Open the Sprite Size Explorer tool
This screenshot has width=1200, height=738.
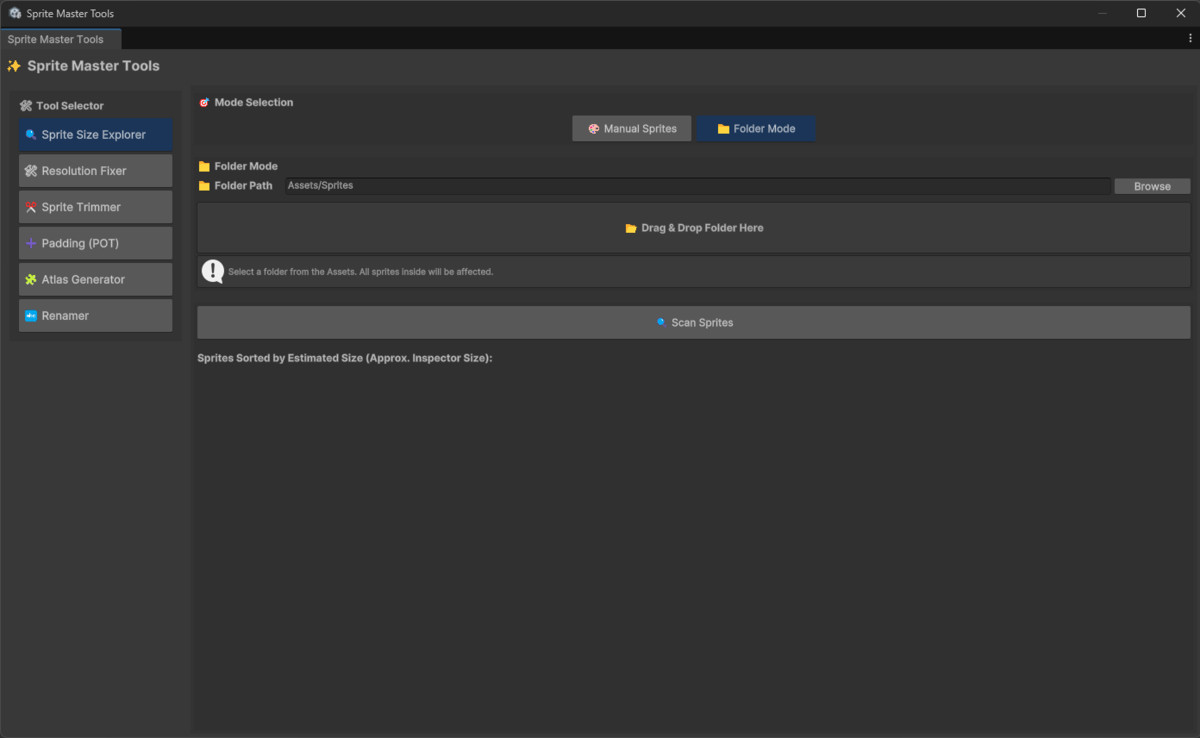95,135
